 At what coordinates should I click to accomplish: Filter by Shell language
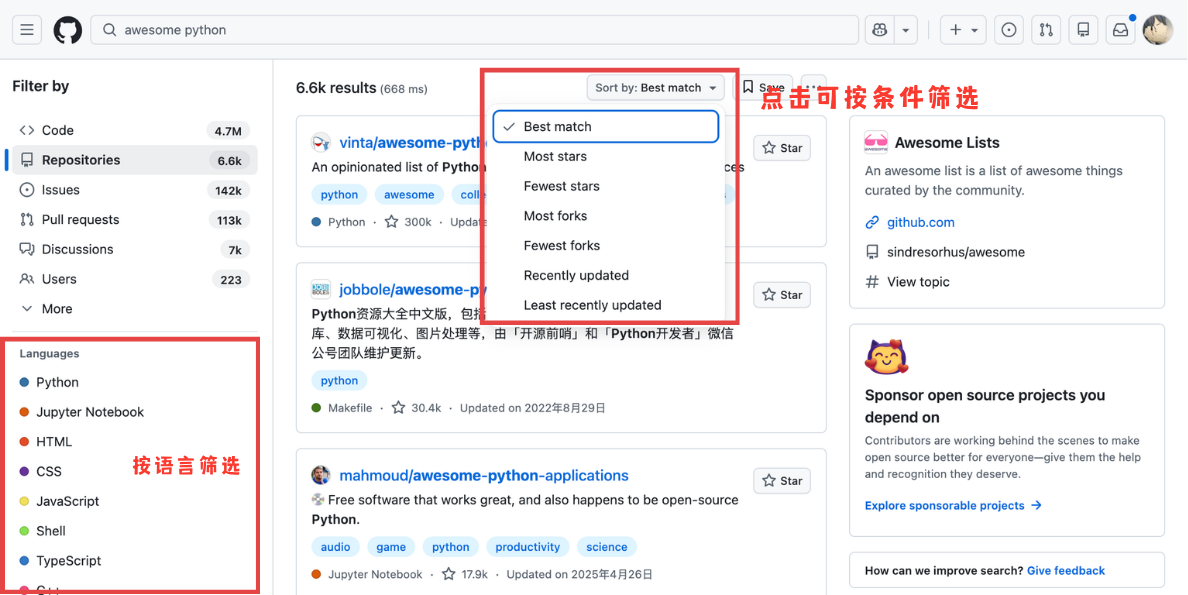42,531
